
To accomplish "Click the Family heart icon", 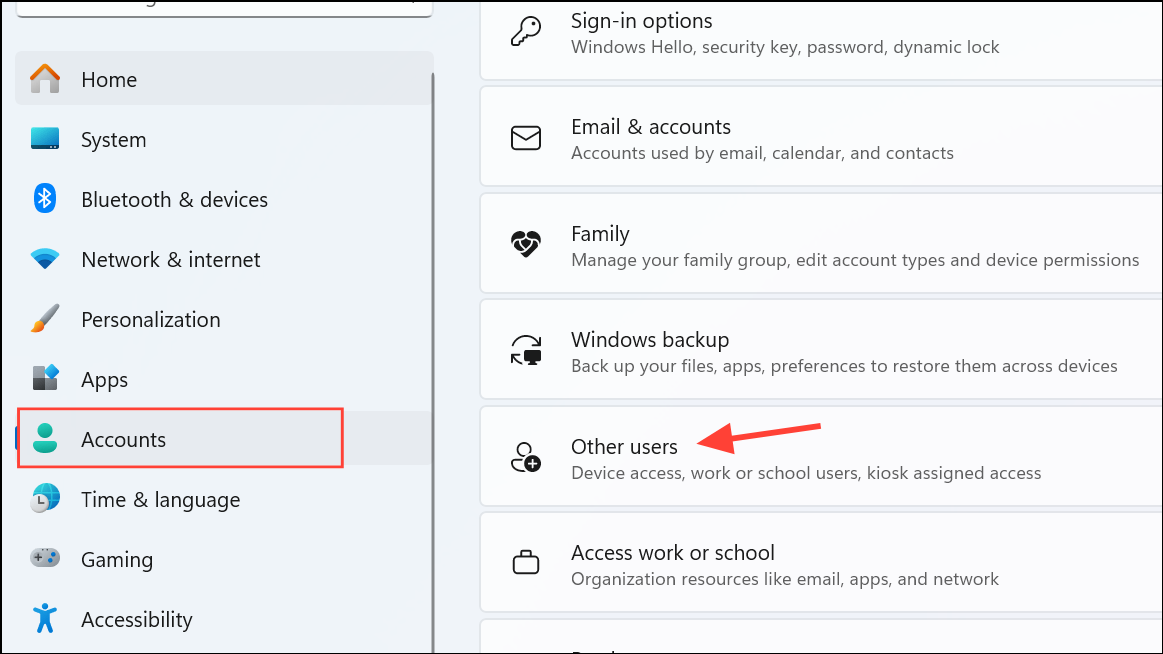I will pos(526,244).
